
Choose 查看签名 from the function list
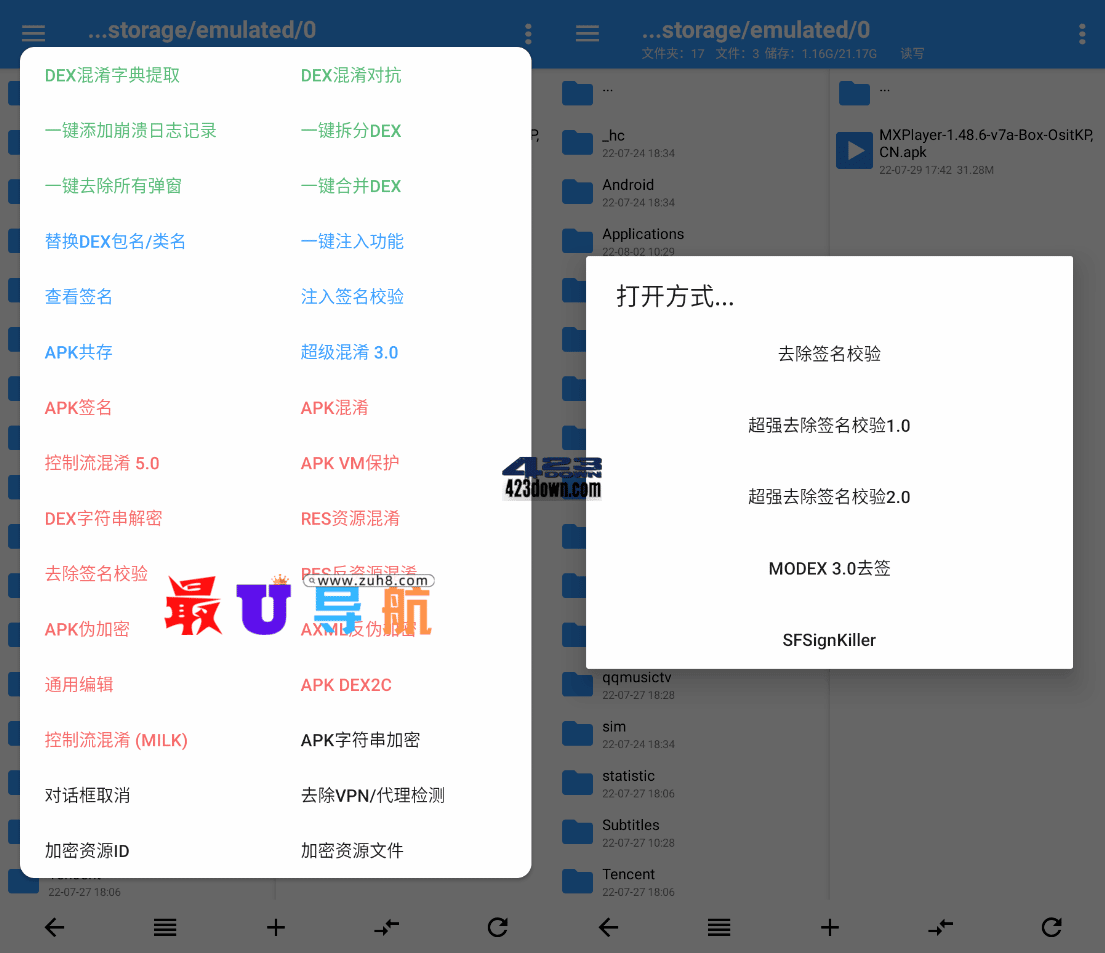79,297
